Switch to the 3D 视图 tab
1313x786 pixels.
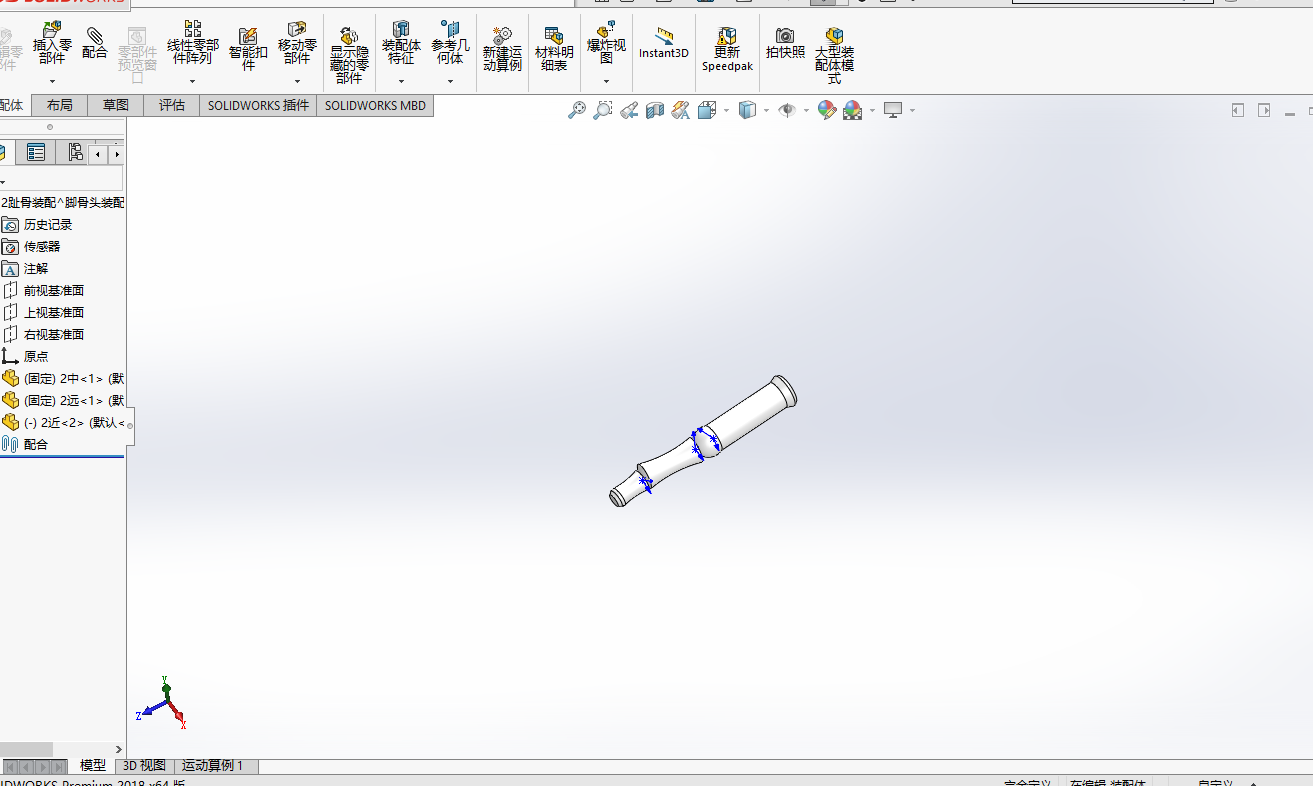tap(144, 766)
